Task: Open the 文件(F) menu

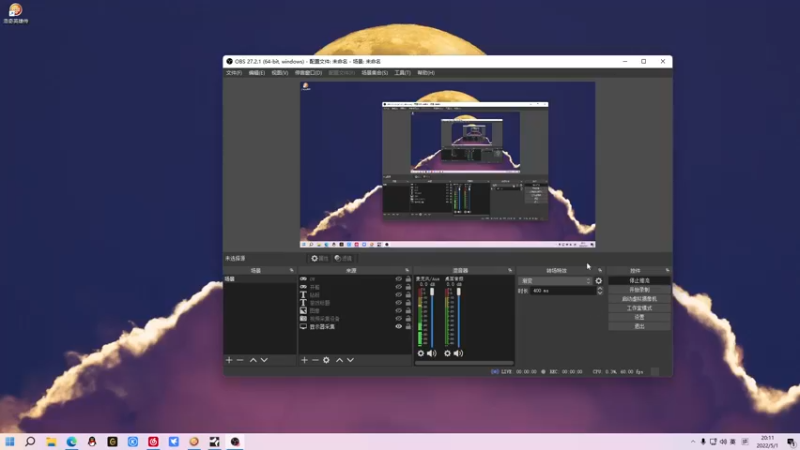Action: click(x=234, y=73)
